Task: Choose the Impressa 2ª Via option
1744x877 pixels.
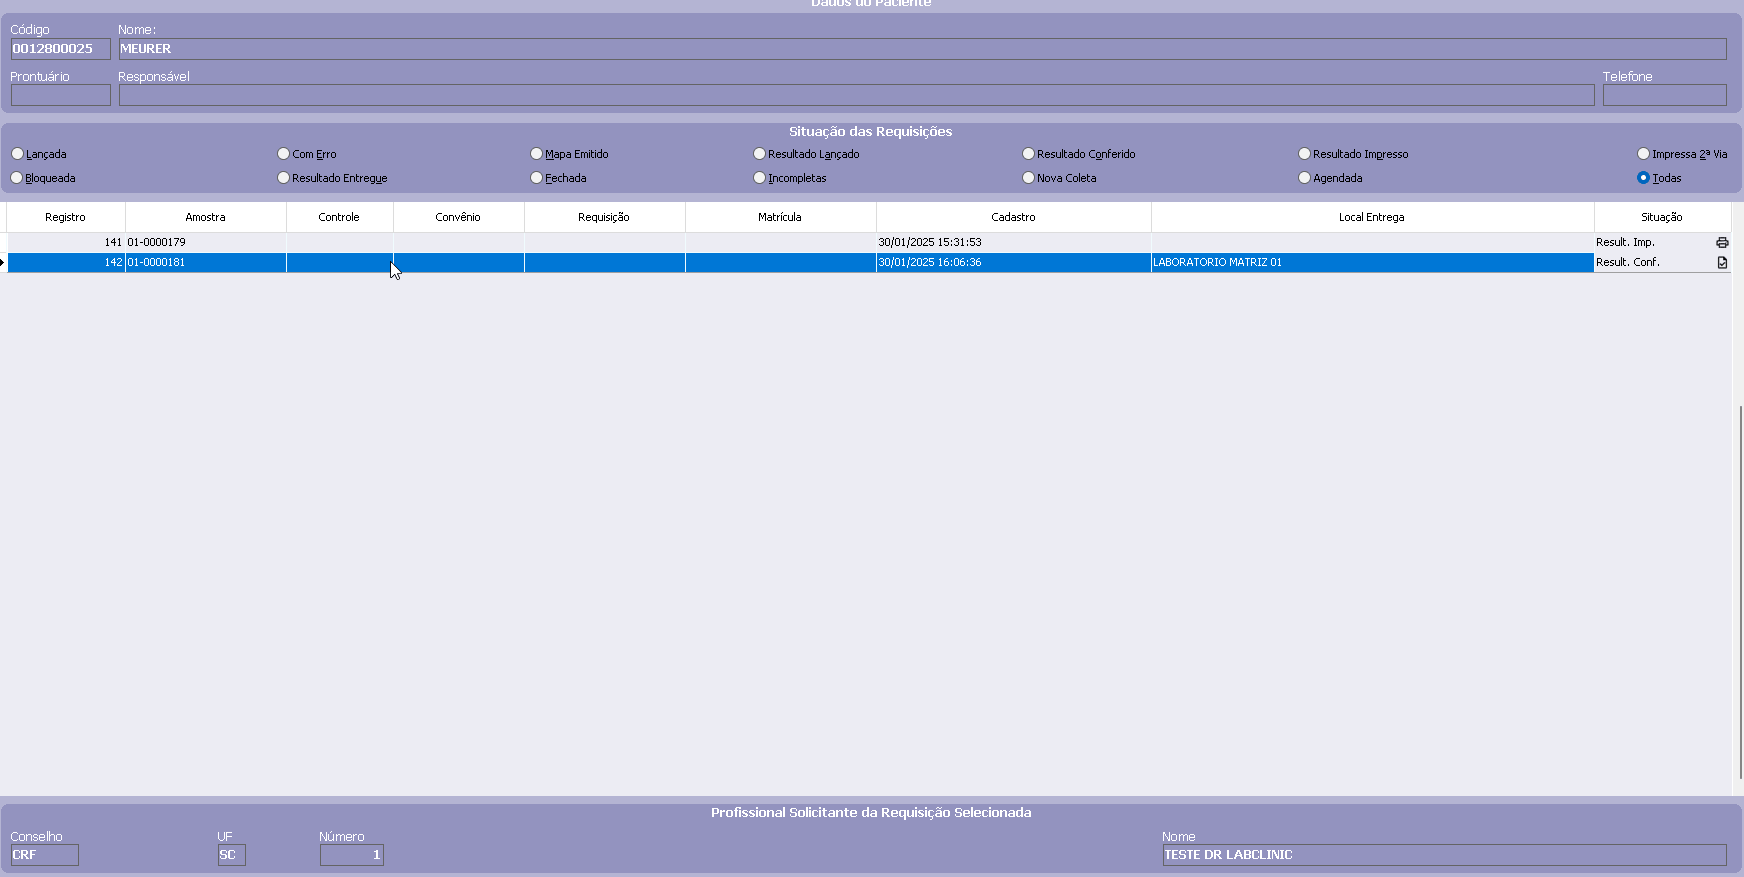Action: (1643, 154)
